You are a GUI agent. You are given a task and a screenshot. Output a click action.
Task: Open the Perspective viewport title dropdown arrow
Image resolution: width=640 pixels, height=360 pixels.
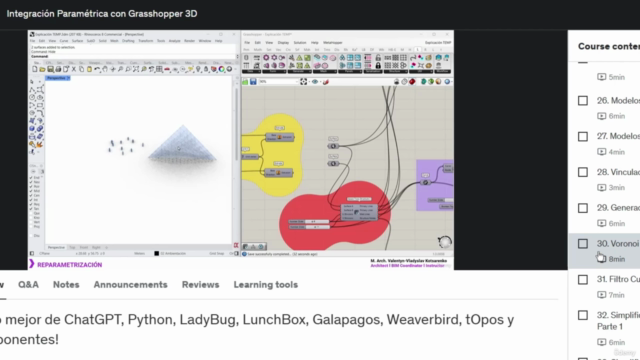[68, 78]
